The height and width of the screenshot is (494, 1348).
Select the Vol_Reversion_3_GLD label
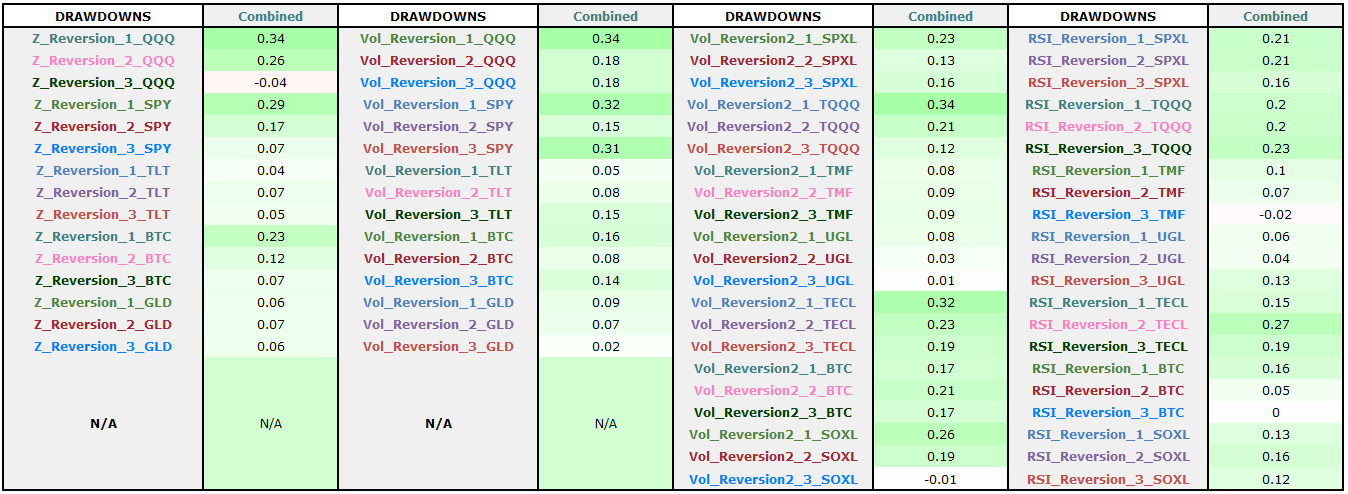click(438, 346)
